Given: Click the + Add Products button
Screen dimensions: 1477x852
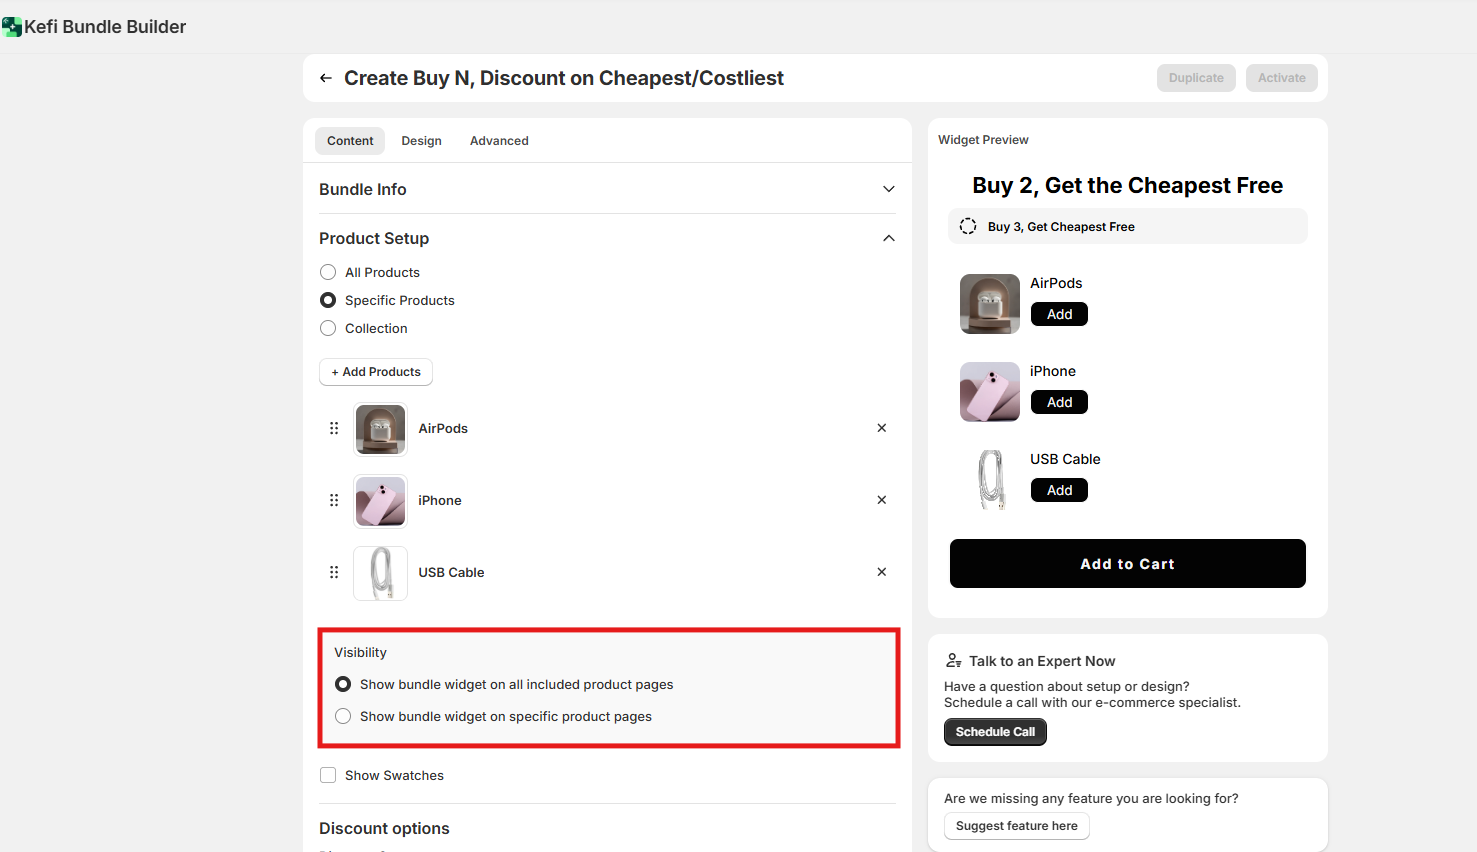Looking at the screenshot, I should 376,372.
